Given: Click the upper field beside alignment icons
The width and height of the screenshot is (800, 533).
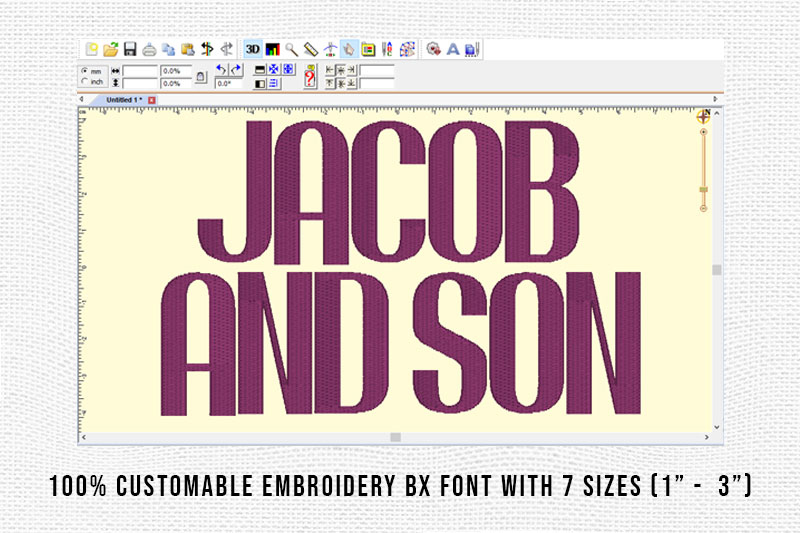Looking at the screenshot, I should pos(377,70).
